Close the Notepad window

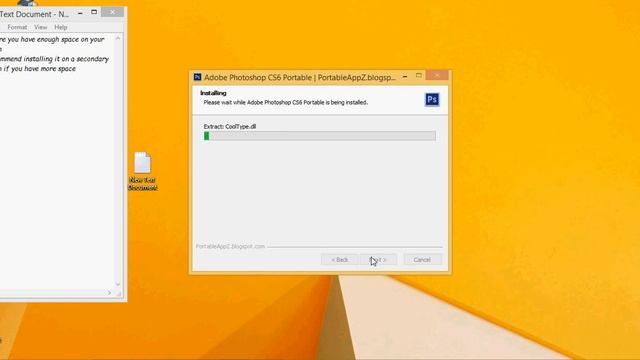click(112, 12)
